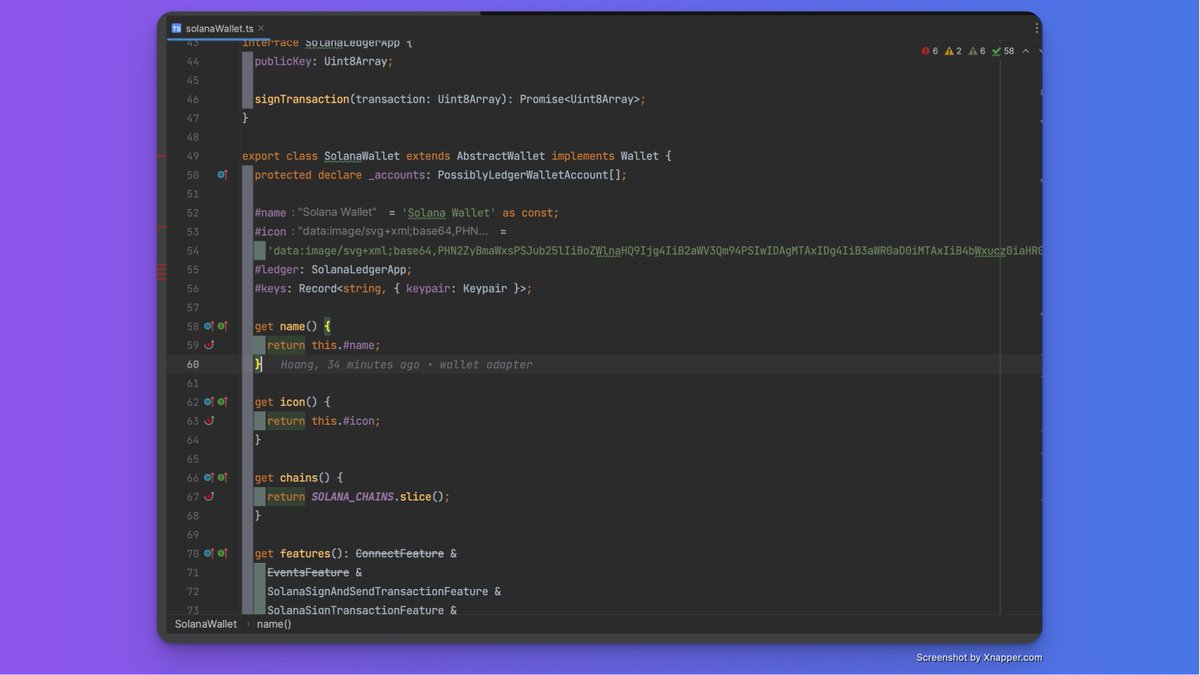
Task: Click recursive call gutter icon on line 59
Action: [208, 345]
